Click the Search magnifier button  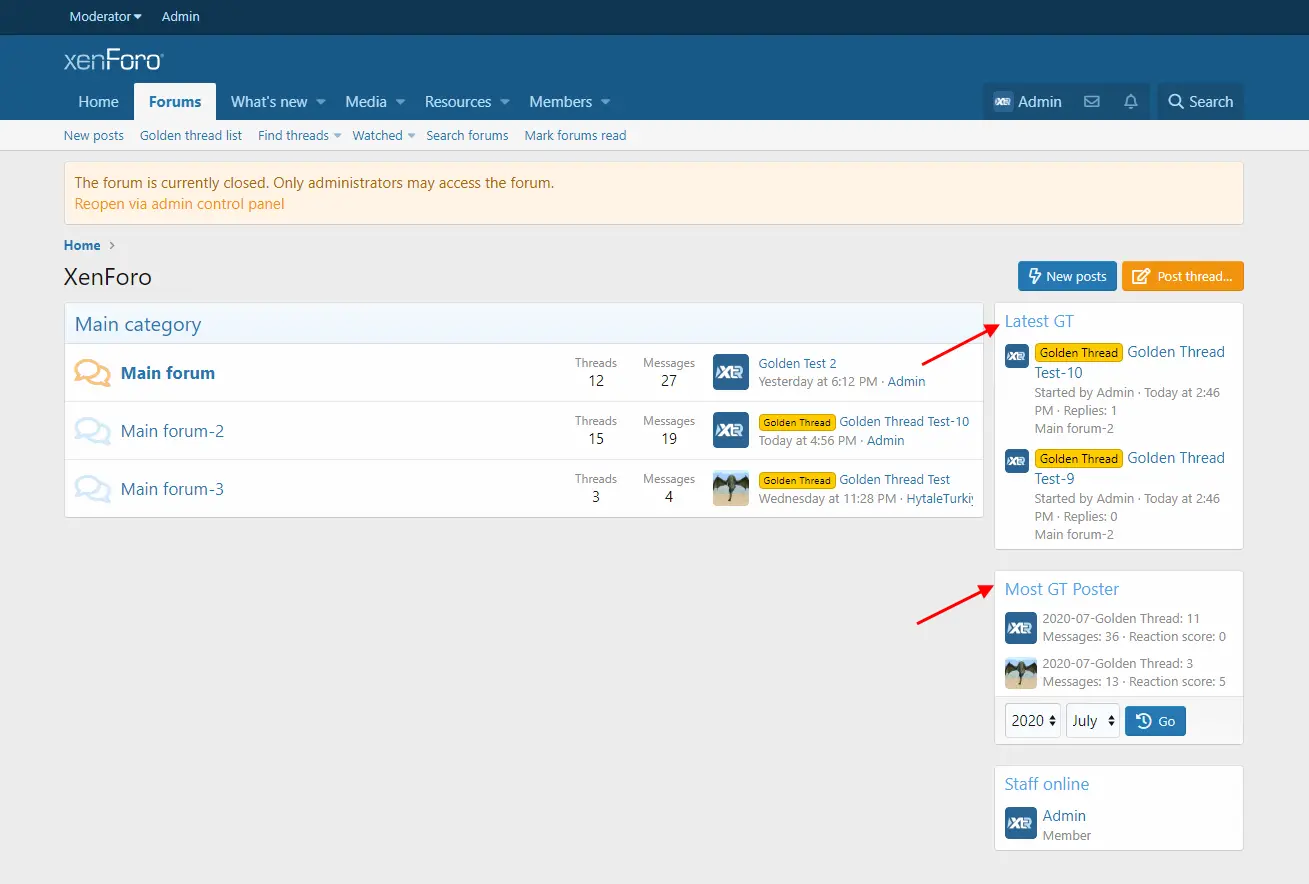coord(1201,102)
